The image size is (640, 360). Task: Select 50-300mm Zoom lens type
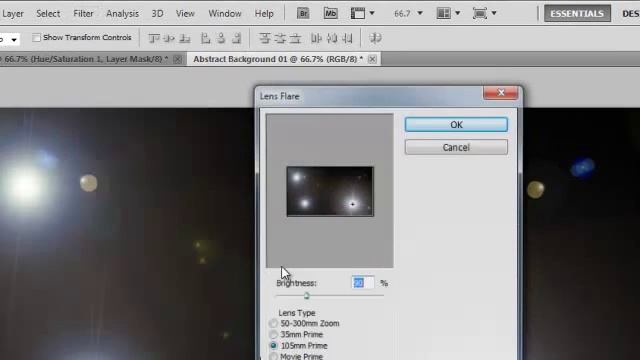point(273,323)
